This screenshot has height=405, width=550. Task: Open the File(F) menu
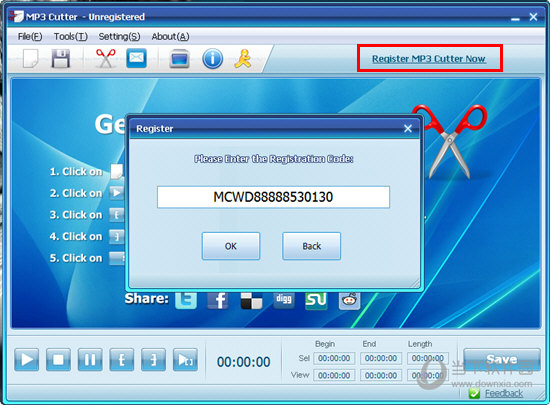click(x=30, y=36)
